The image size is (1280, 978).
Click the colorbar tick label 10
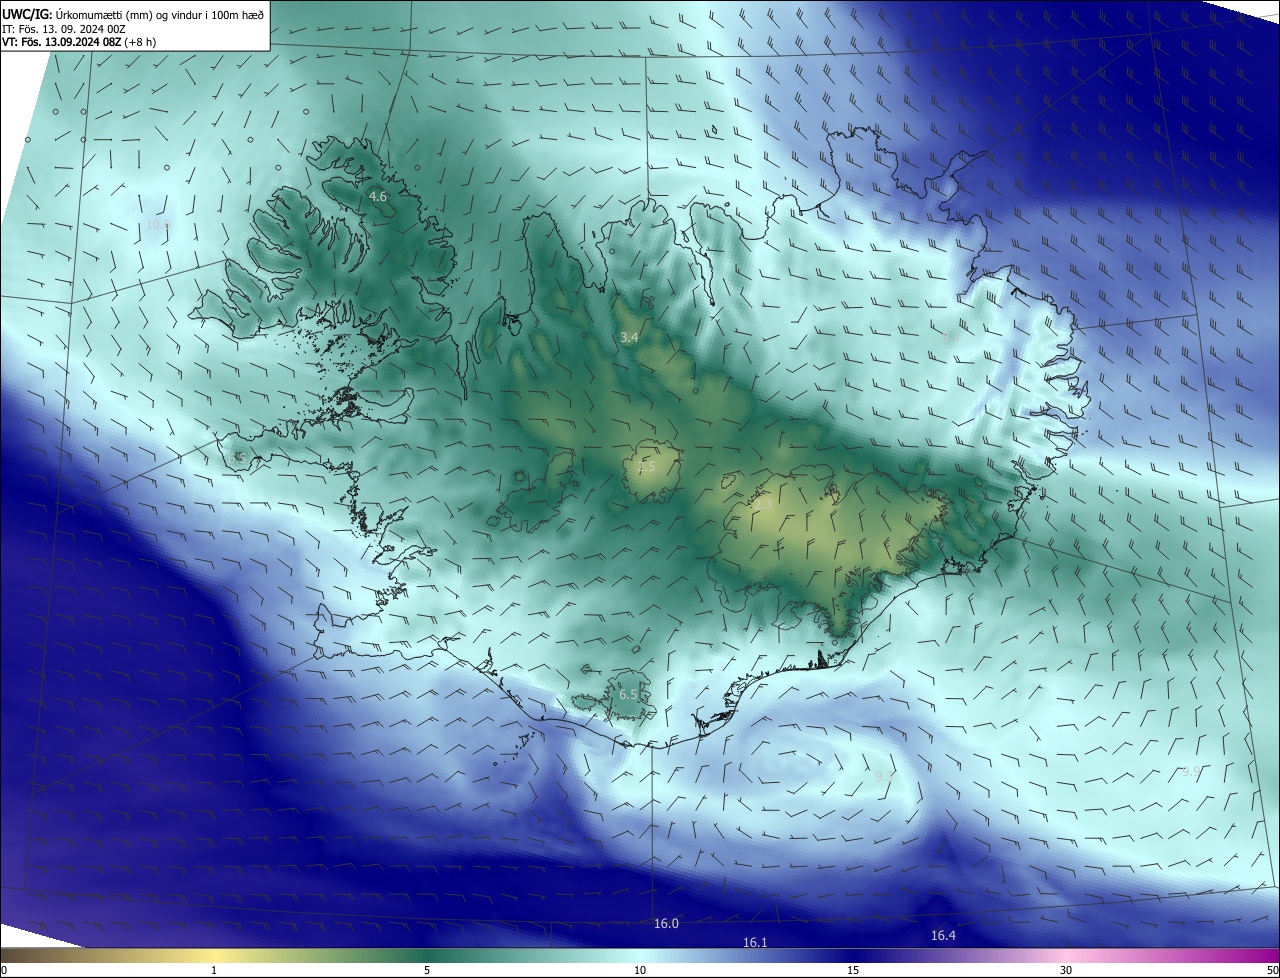tap(640, 970)
